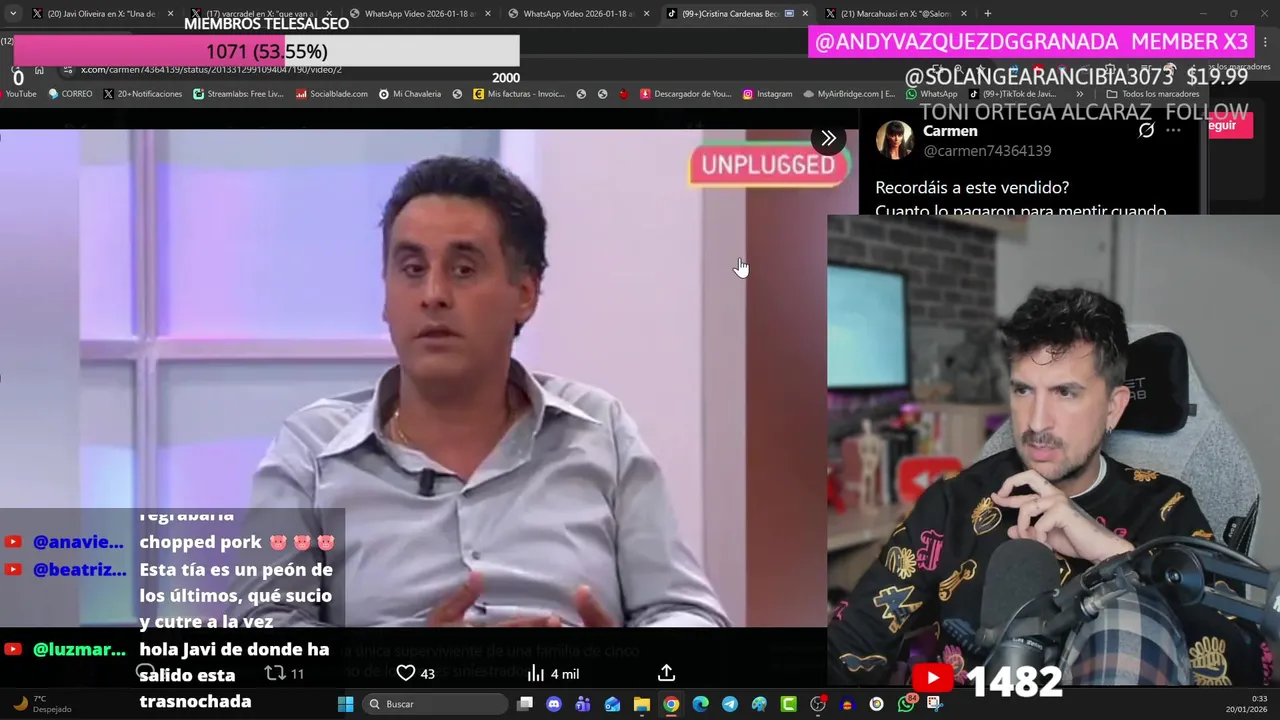Image resolution: width=1280 pixels, height=720 pixels.
Task: Open Instagram bookmark
Action: pyautogui.click(x=767, y=94)
